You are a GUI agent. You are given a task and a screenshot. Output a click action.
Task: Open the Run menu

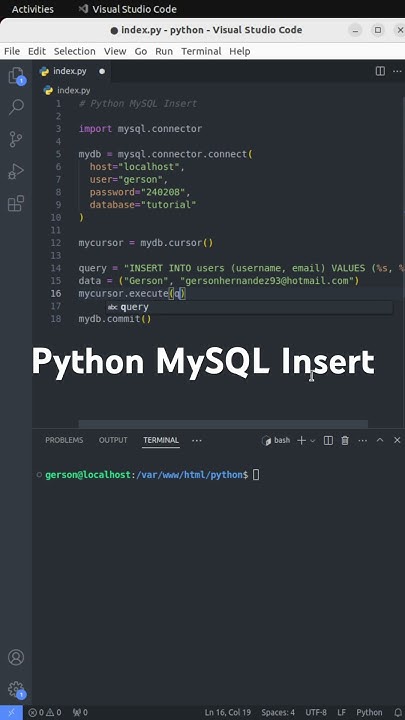164,51
